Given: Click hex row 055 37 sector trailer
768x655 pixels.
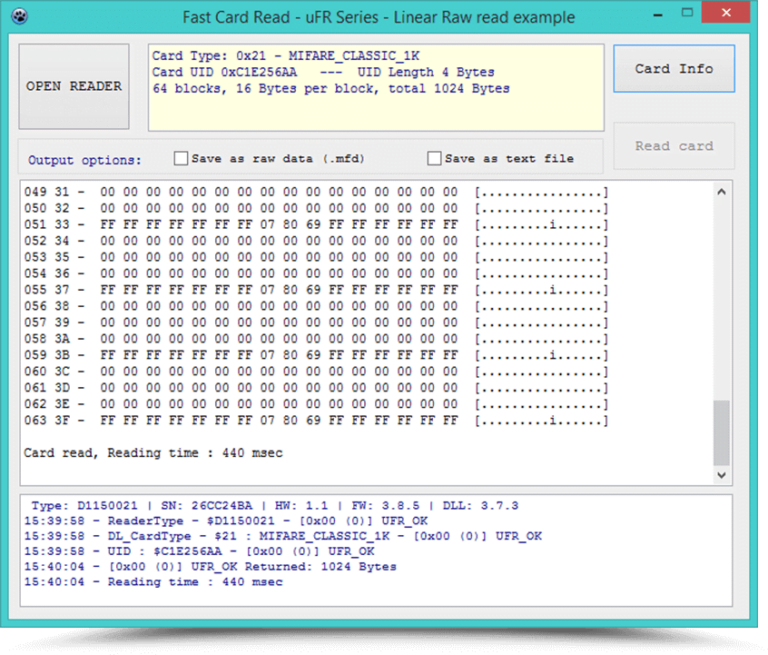Looking at the screenshot, I should (x=316, y=290).
